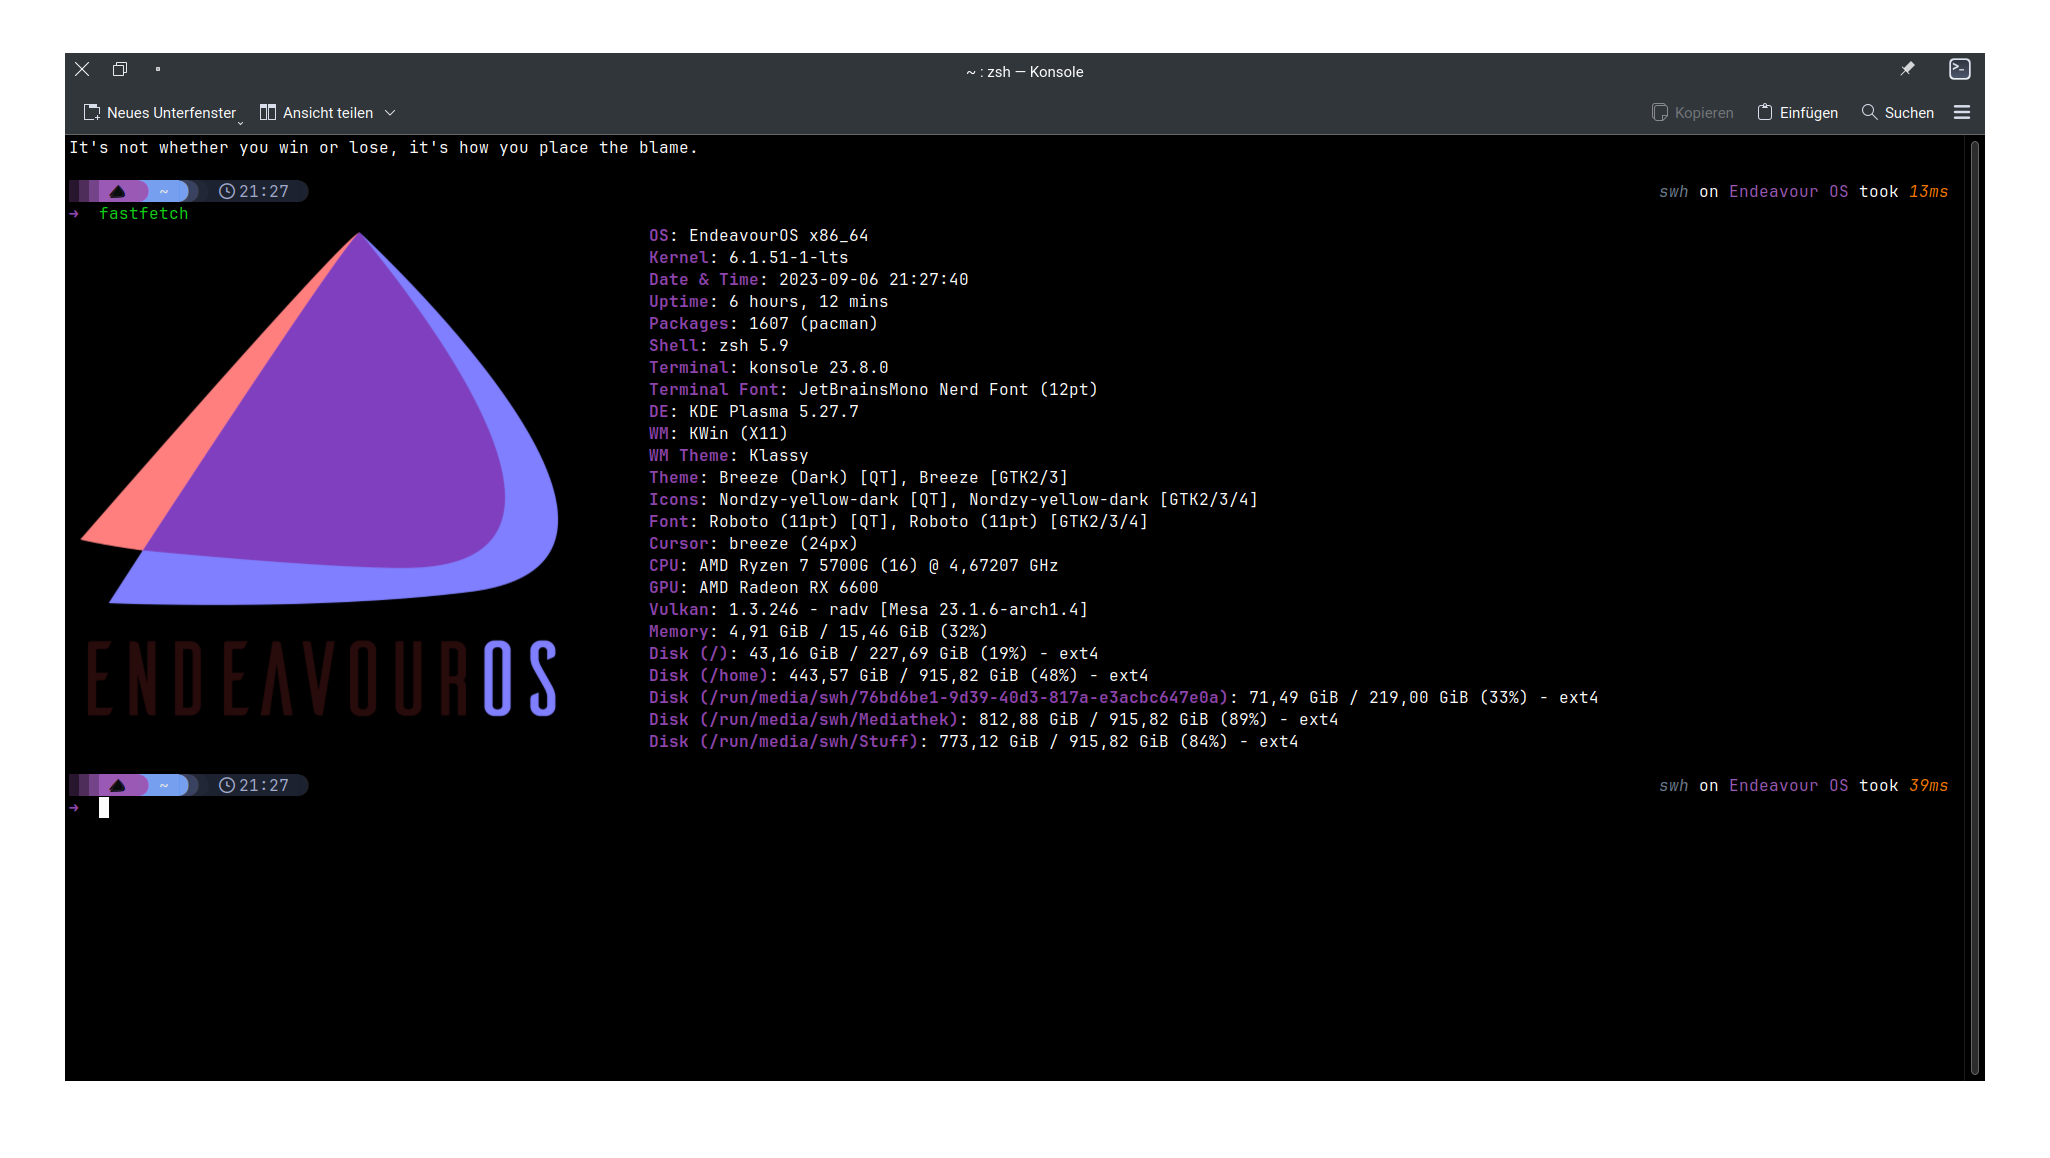Image resolution: width=2050 pixels, height=1158 pixels.
Task: Click the Ansicht teilen split-view icon
Action: point(268,112)
